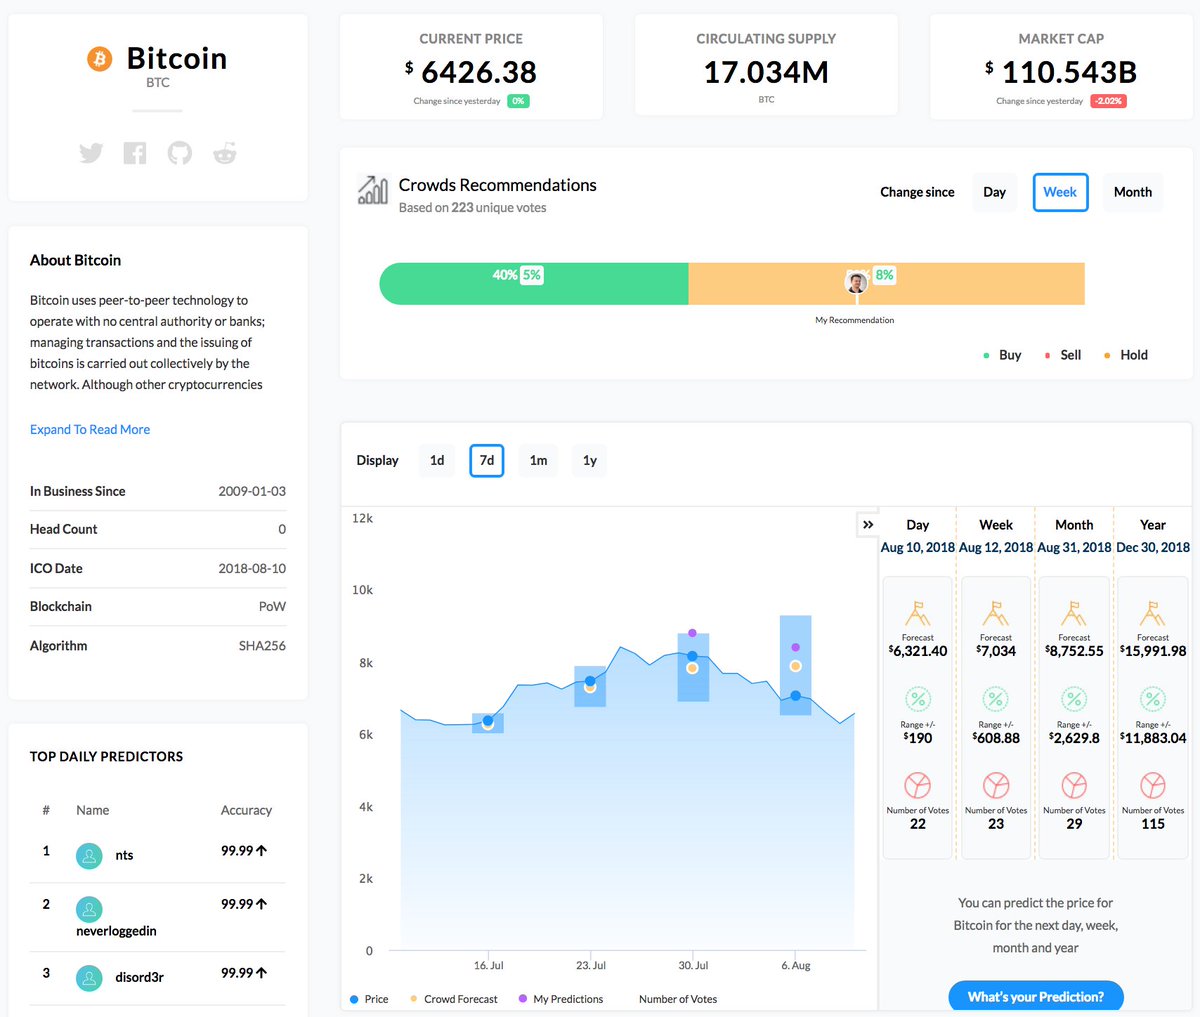Screen dimensions: 1200x1017
Task: Set change since to Day
Action: point(994,192)
